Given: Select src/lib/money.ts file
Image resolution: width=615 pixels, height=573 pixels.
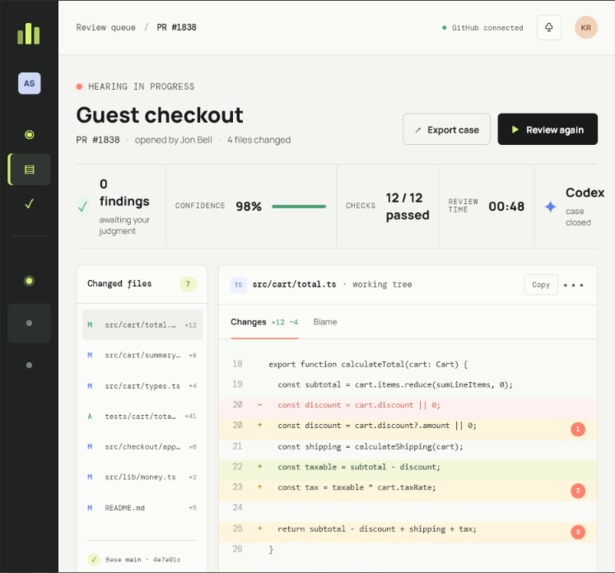Looking at the screenshot, I should coord(142,477).
